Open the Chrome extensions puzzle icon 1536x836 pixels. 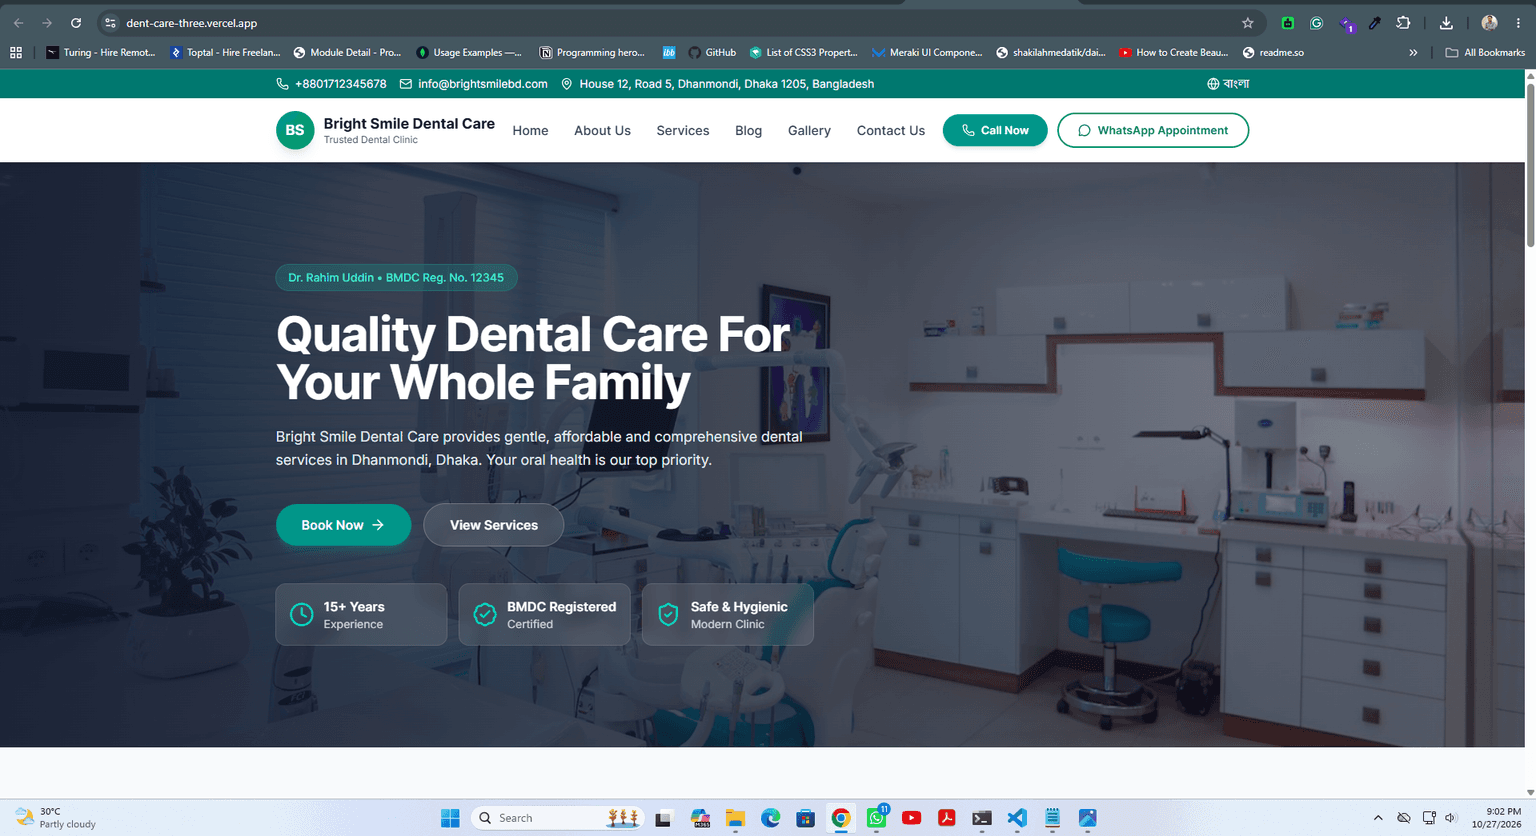pos(1403,23)
